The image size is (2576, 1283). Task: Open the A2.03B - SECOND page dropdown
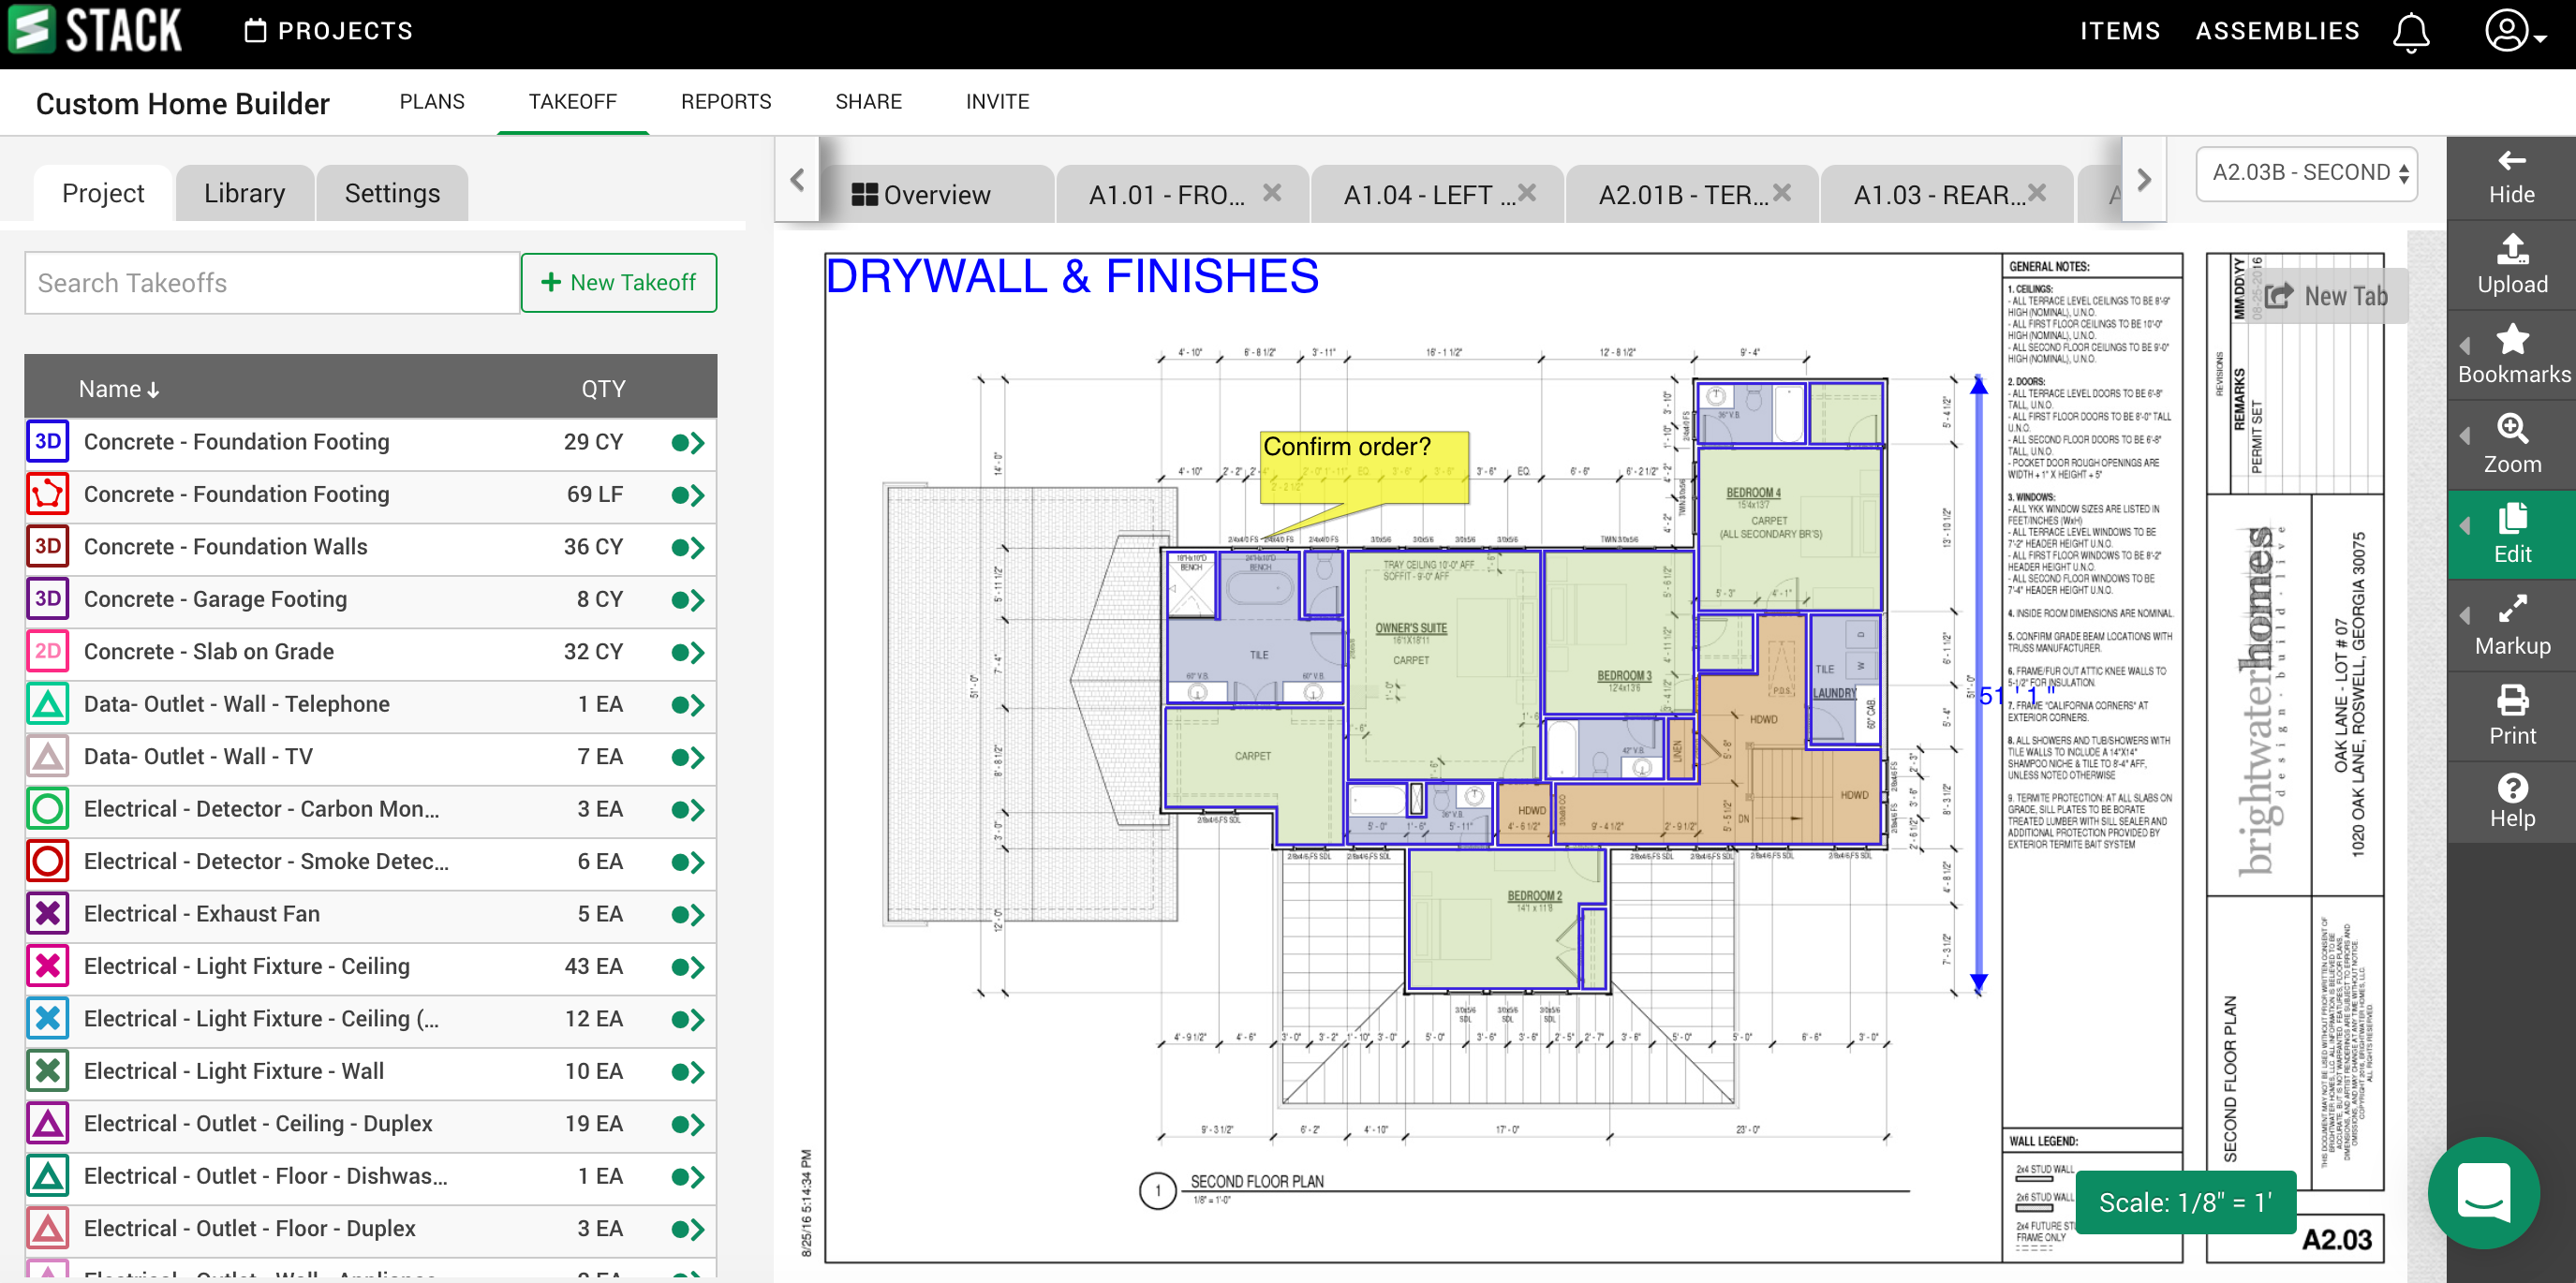[x=2306, y=173]
